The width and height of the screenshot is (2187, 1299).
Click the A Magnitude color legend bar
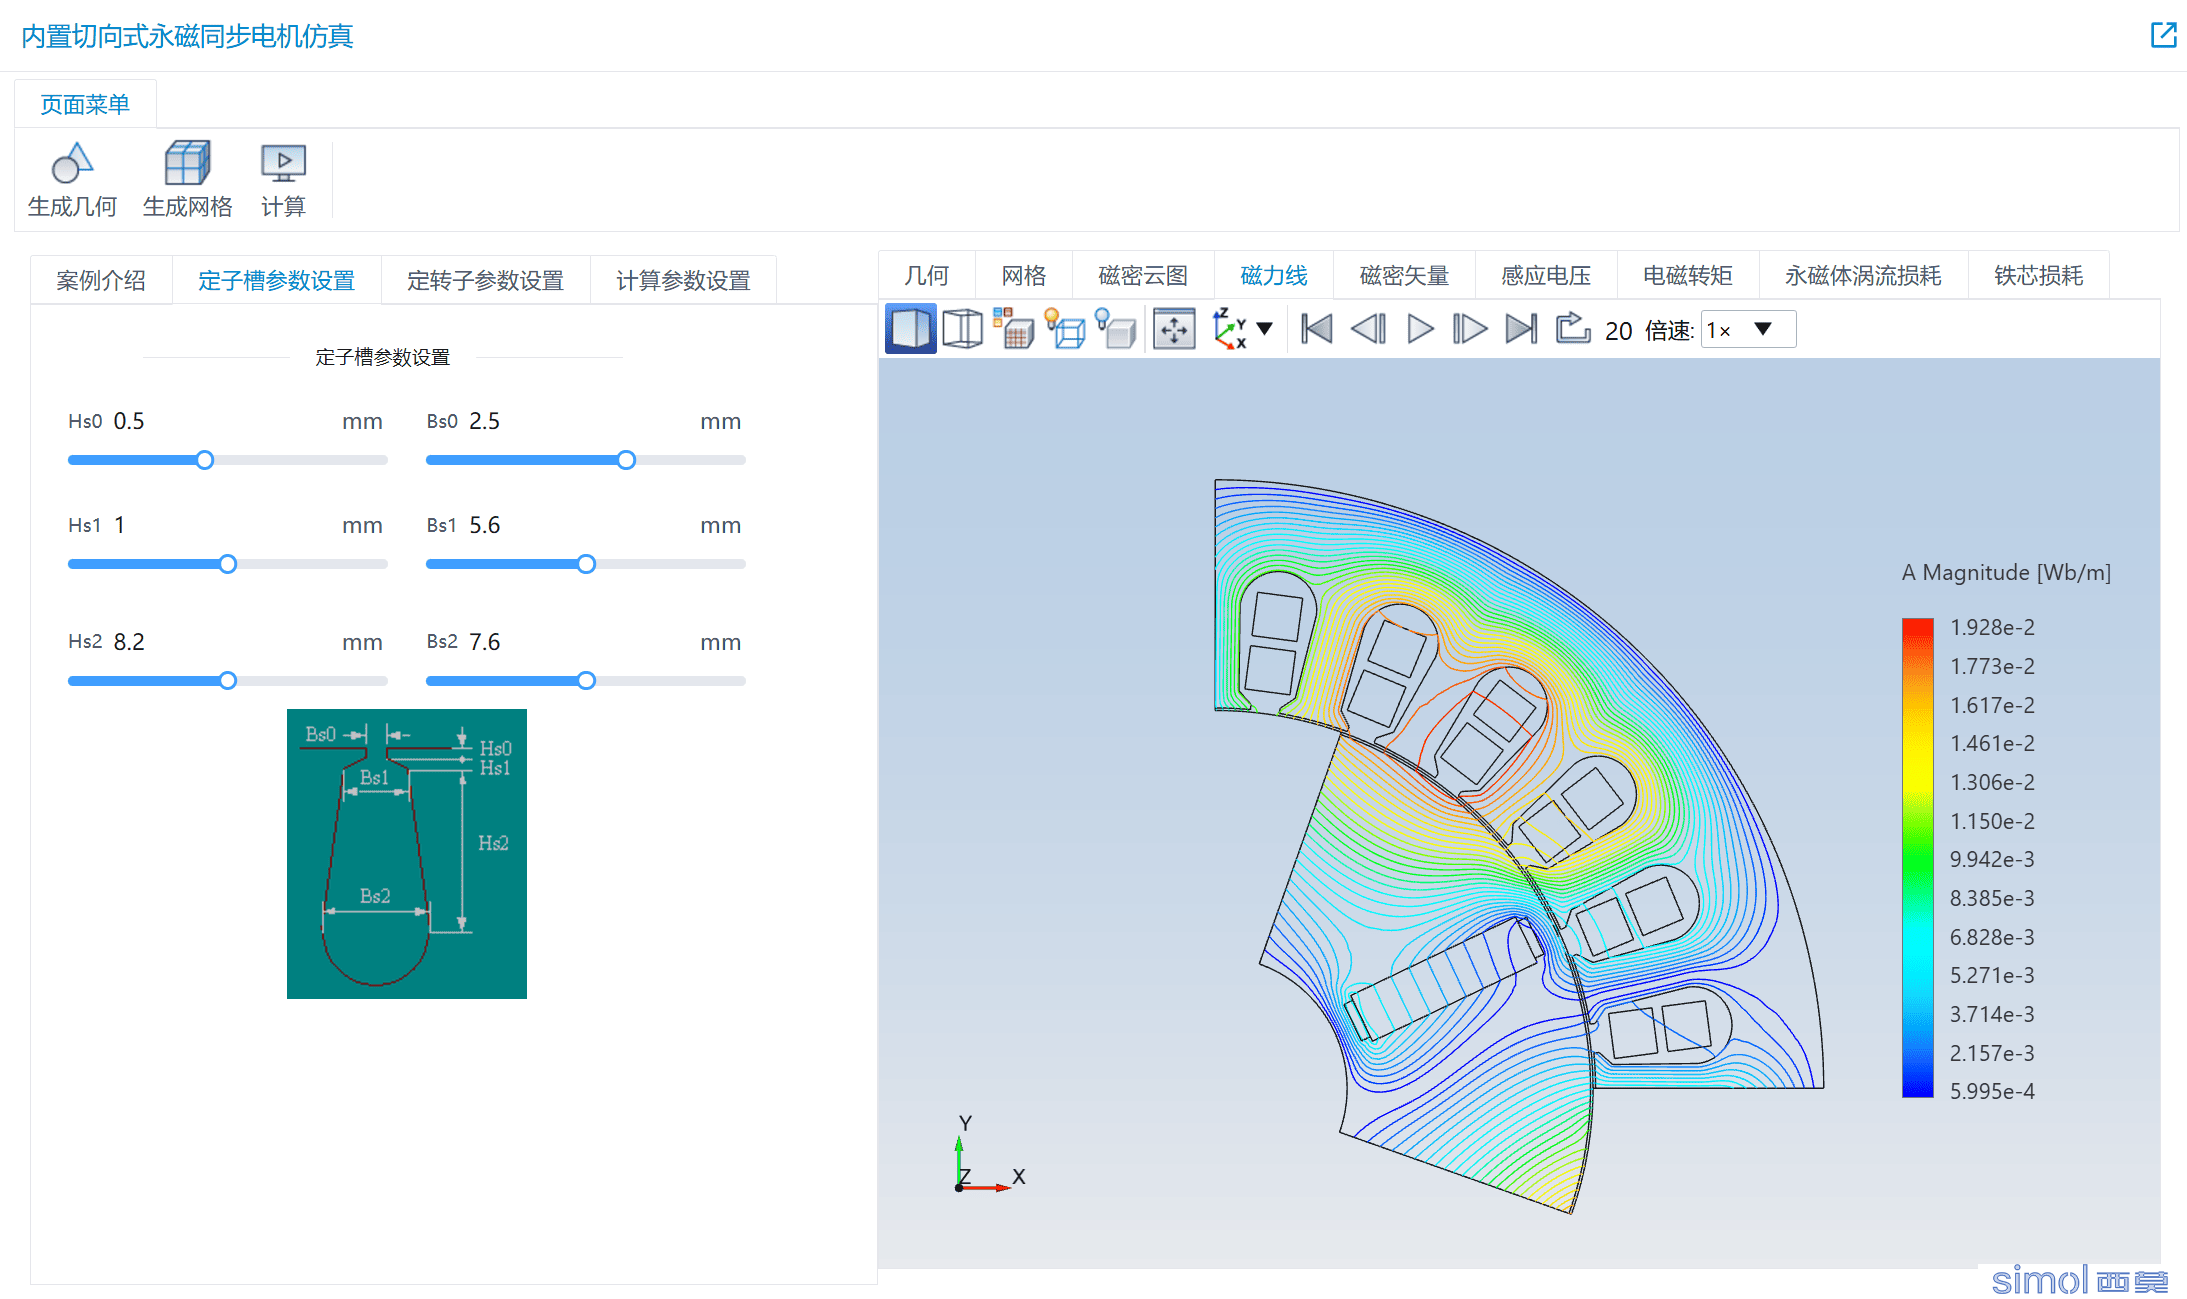1917,858
